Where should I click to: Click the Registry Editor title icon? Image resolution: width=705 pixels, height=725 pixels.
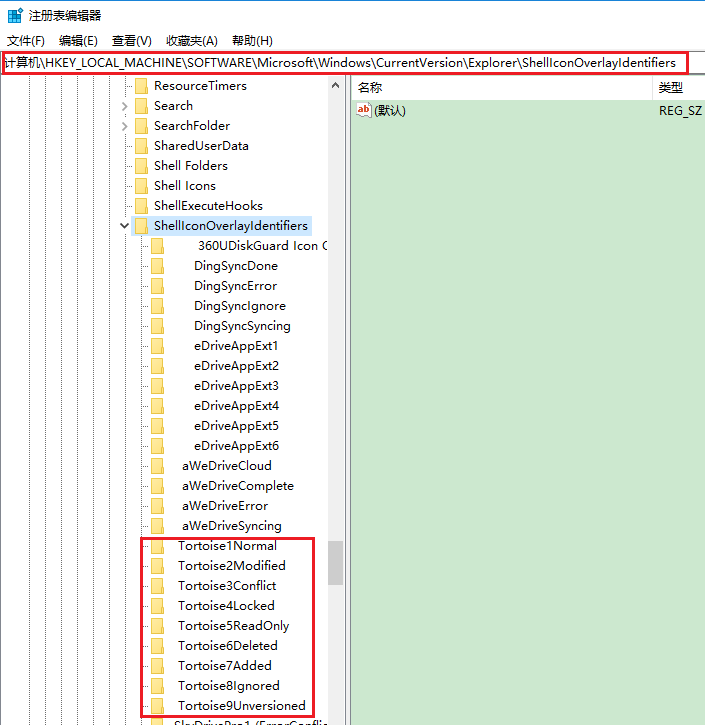point(15,15)
